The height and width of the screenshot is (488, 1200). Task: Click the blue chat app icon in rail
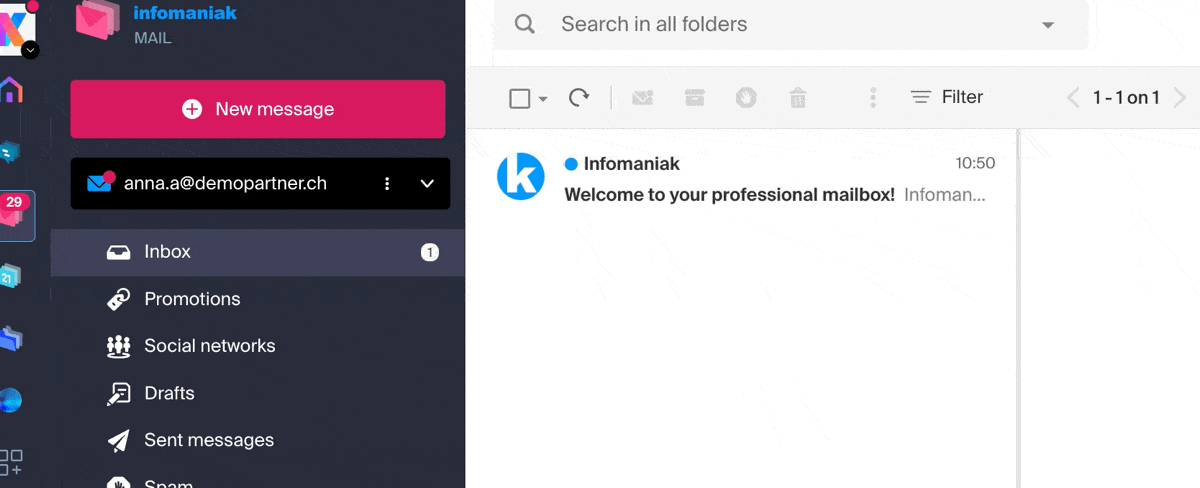click(x=10, y=152)
